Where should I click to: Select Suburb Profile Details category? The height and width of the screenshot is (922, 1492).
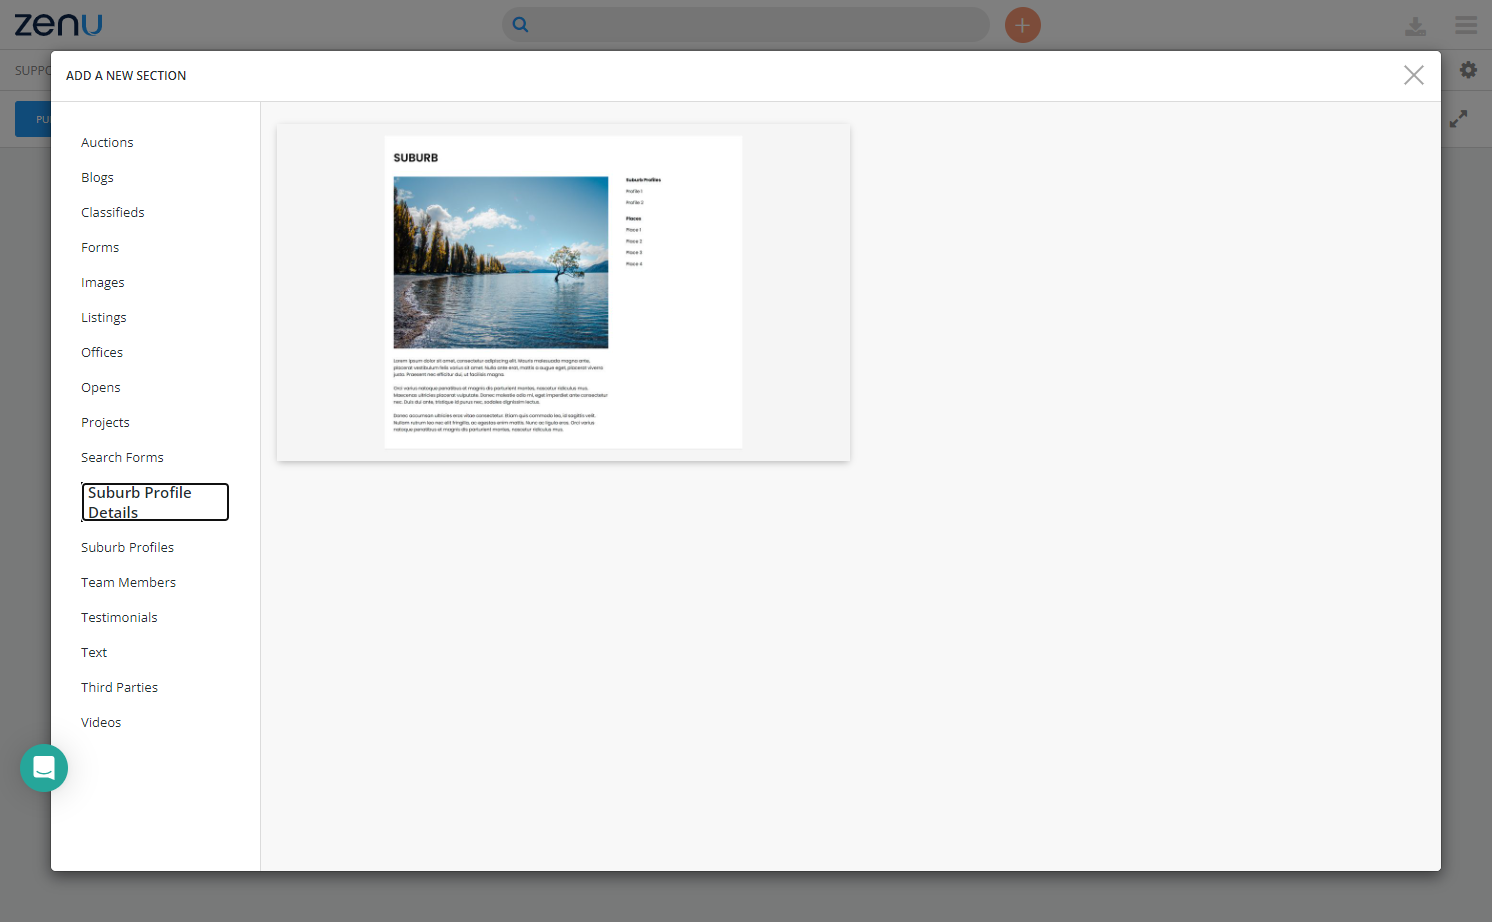tap(155, 502)
